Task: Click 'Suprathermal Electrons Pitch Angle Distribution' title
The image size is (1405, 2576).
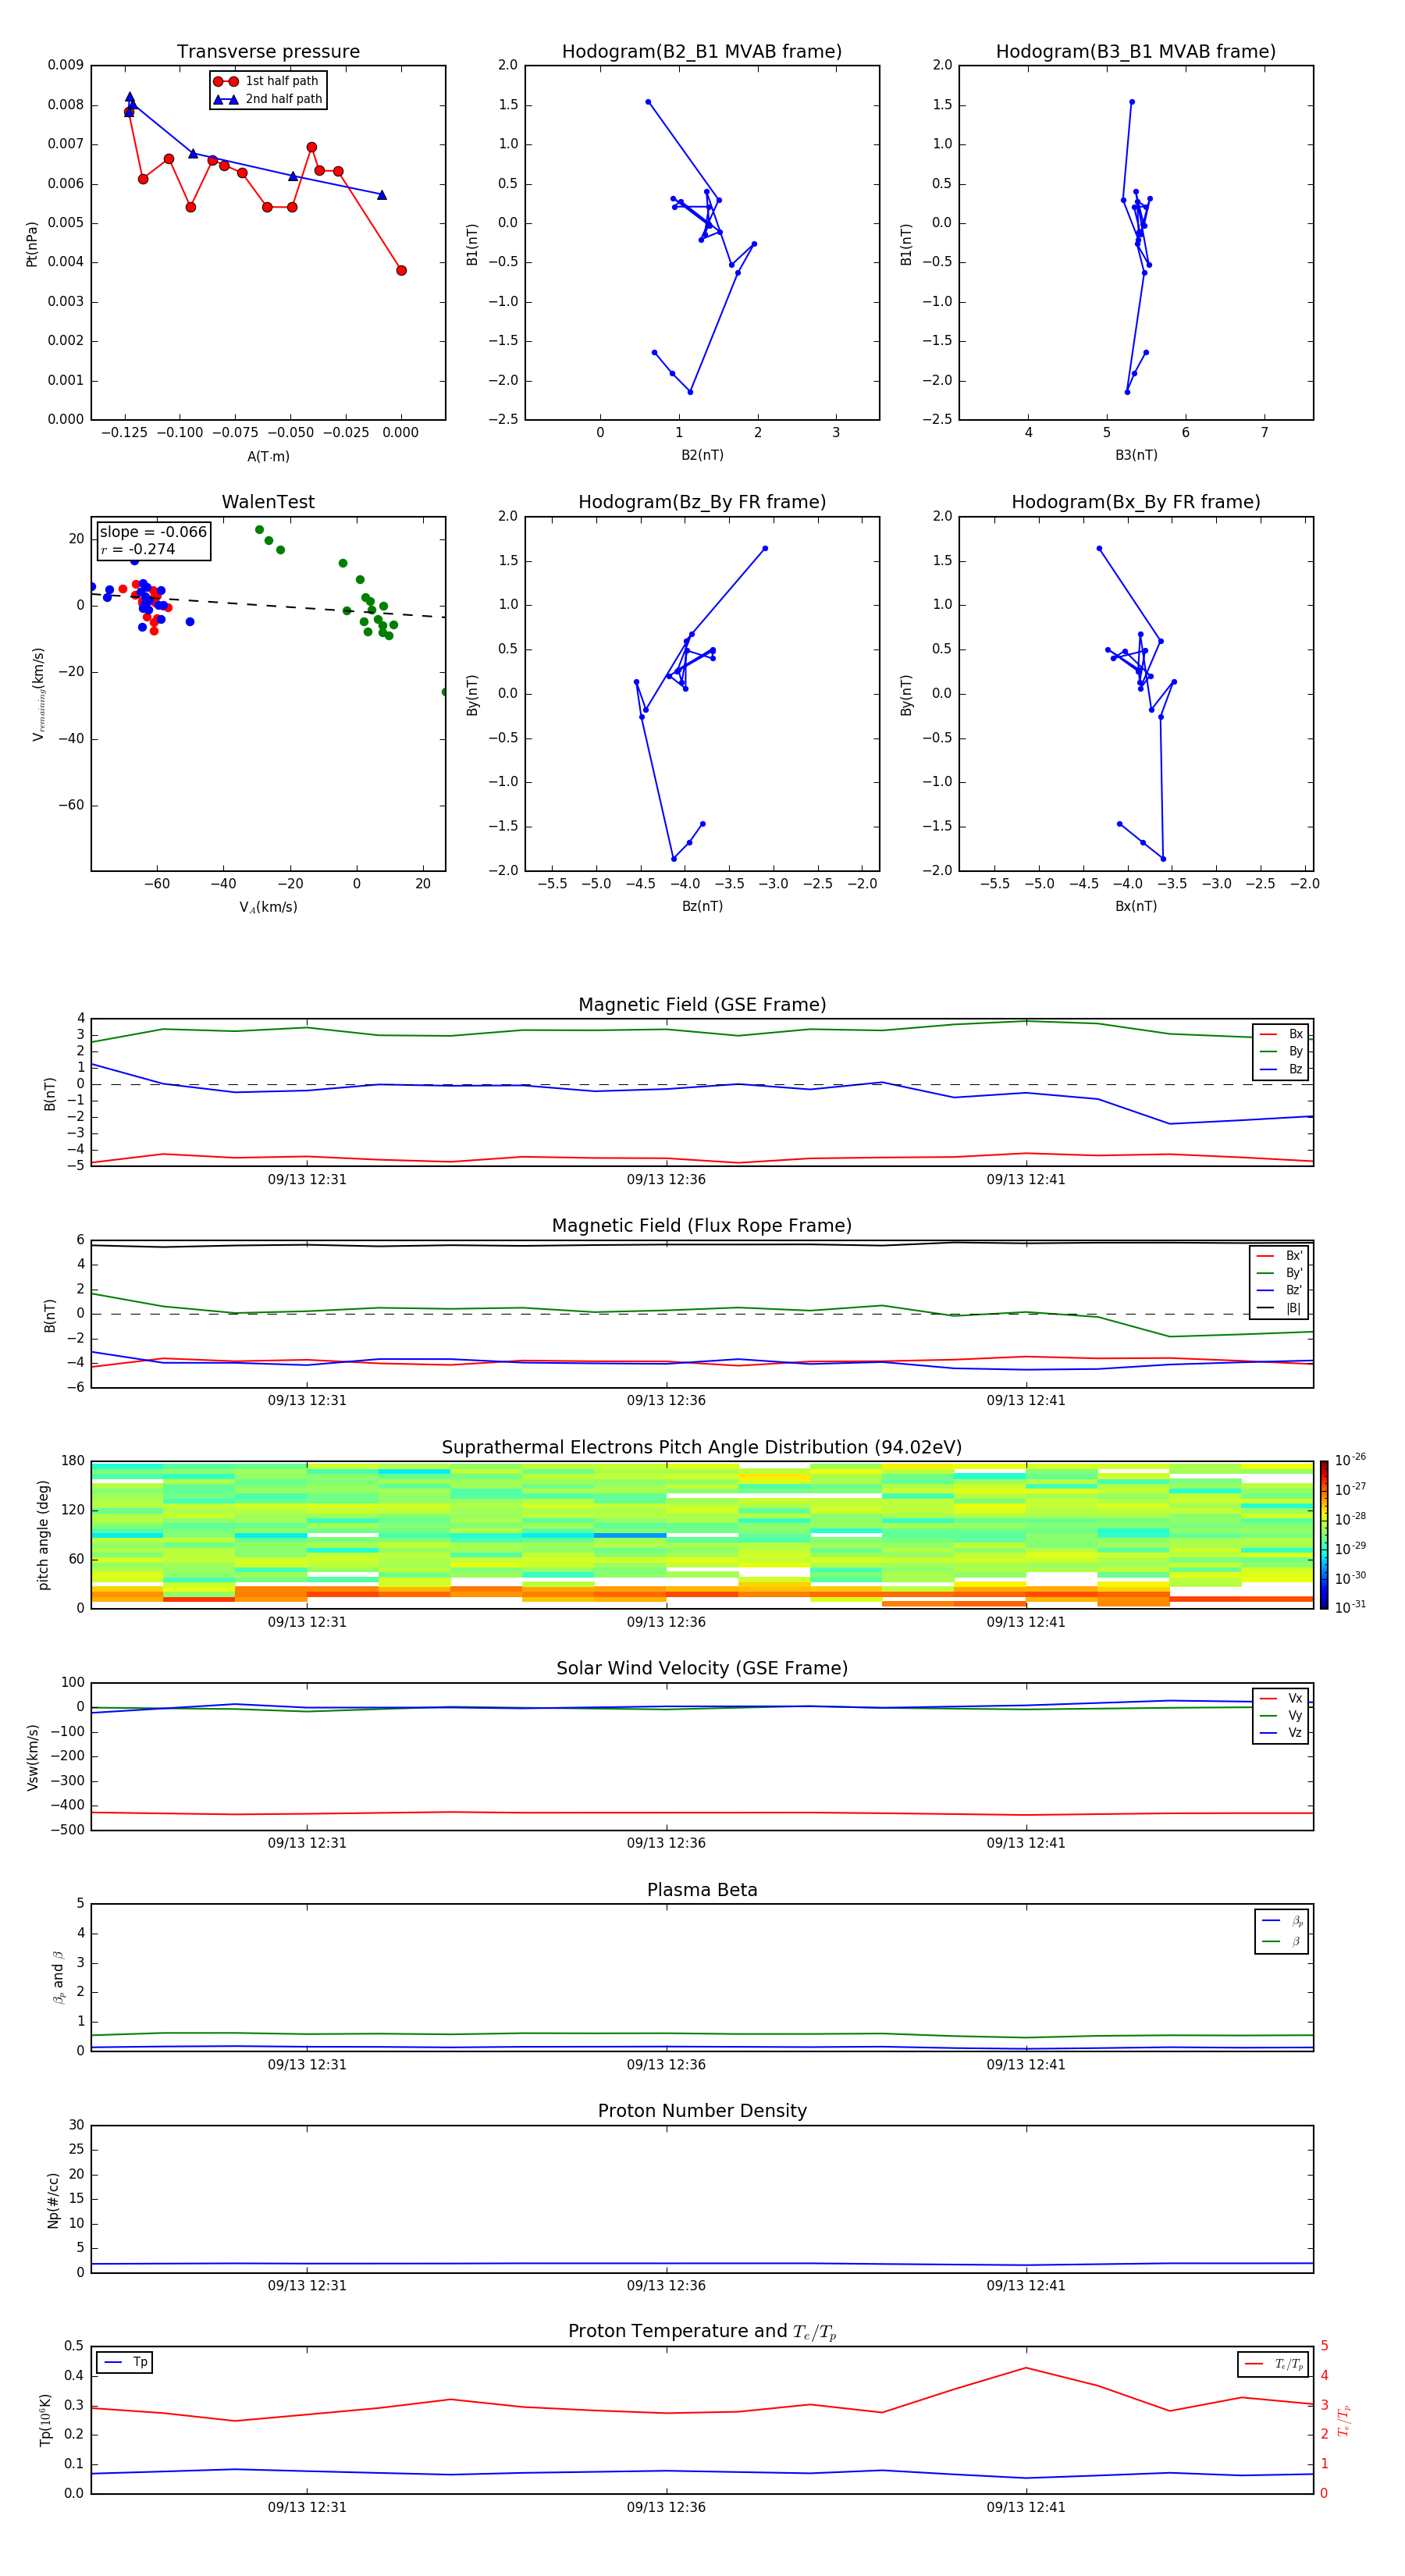Action: tap(702, 1448)
